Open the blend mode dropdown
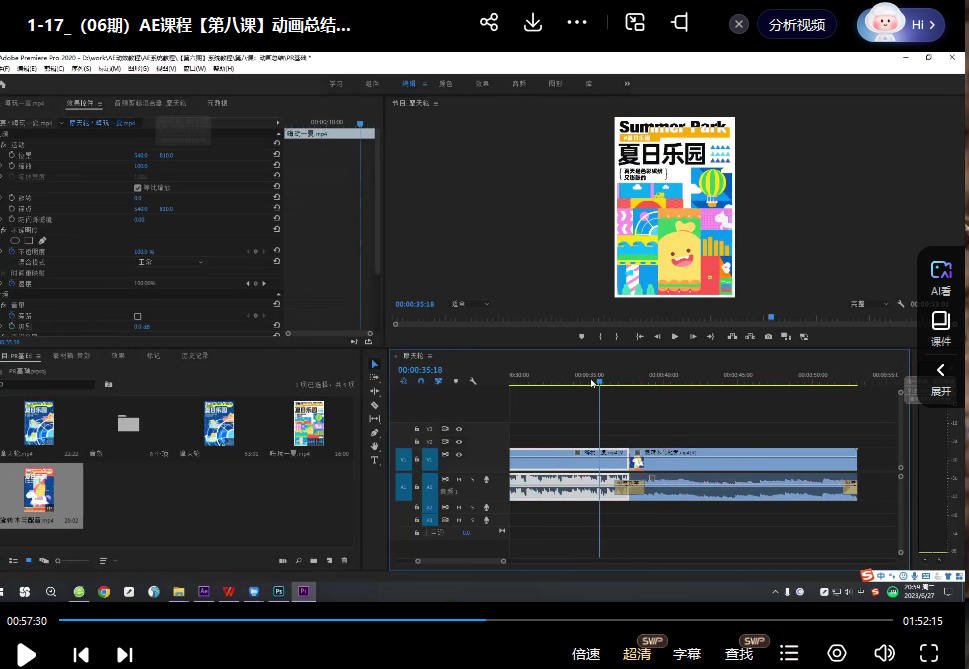The height and width of the screenshot is (669, 969). [168, 262]
